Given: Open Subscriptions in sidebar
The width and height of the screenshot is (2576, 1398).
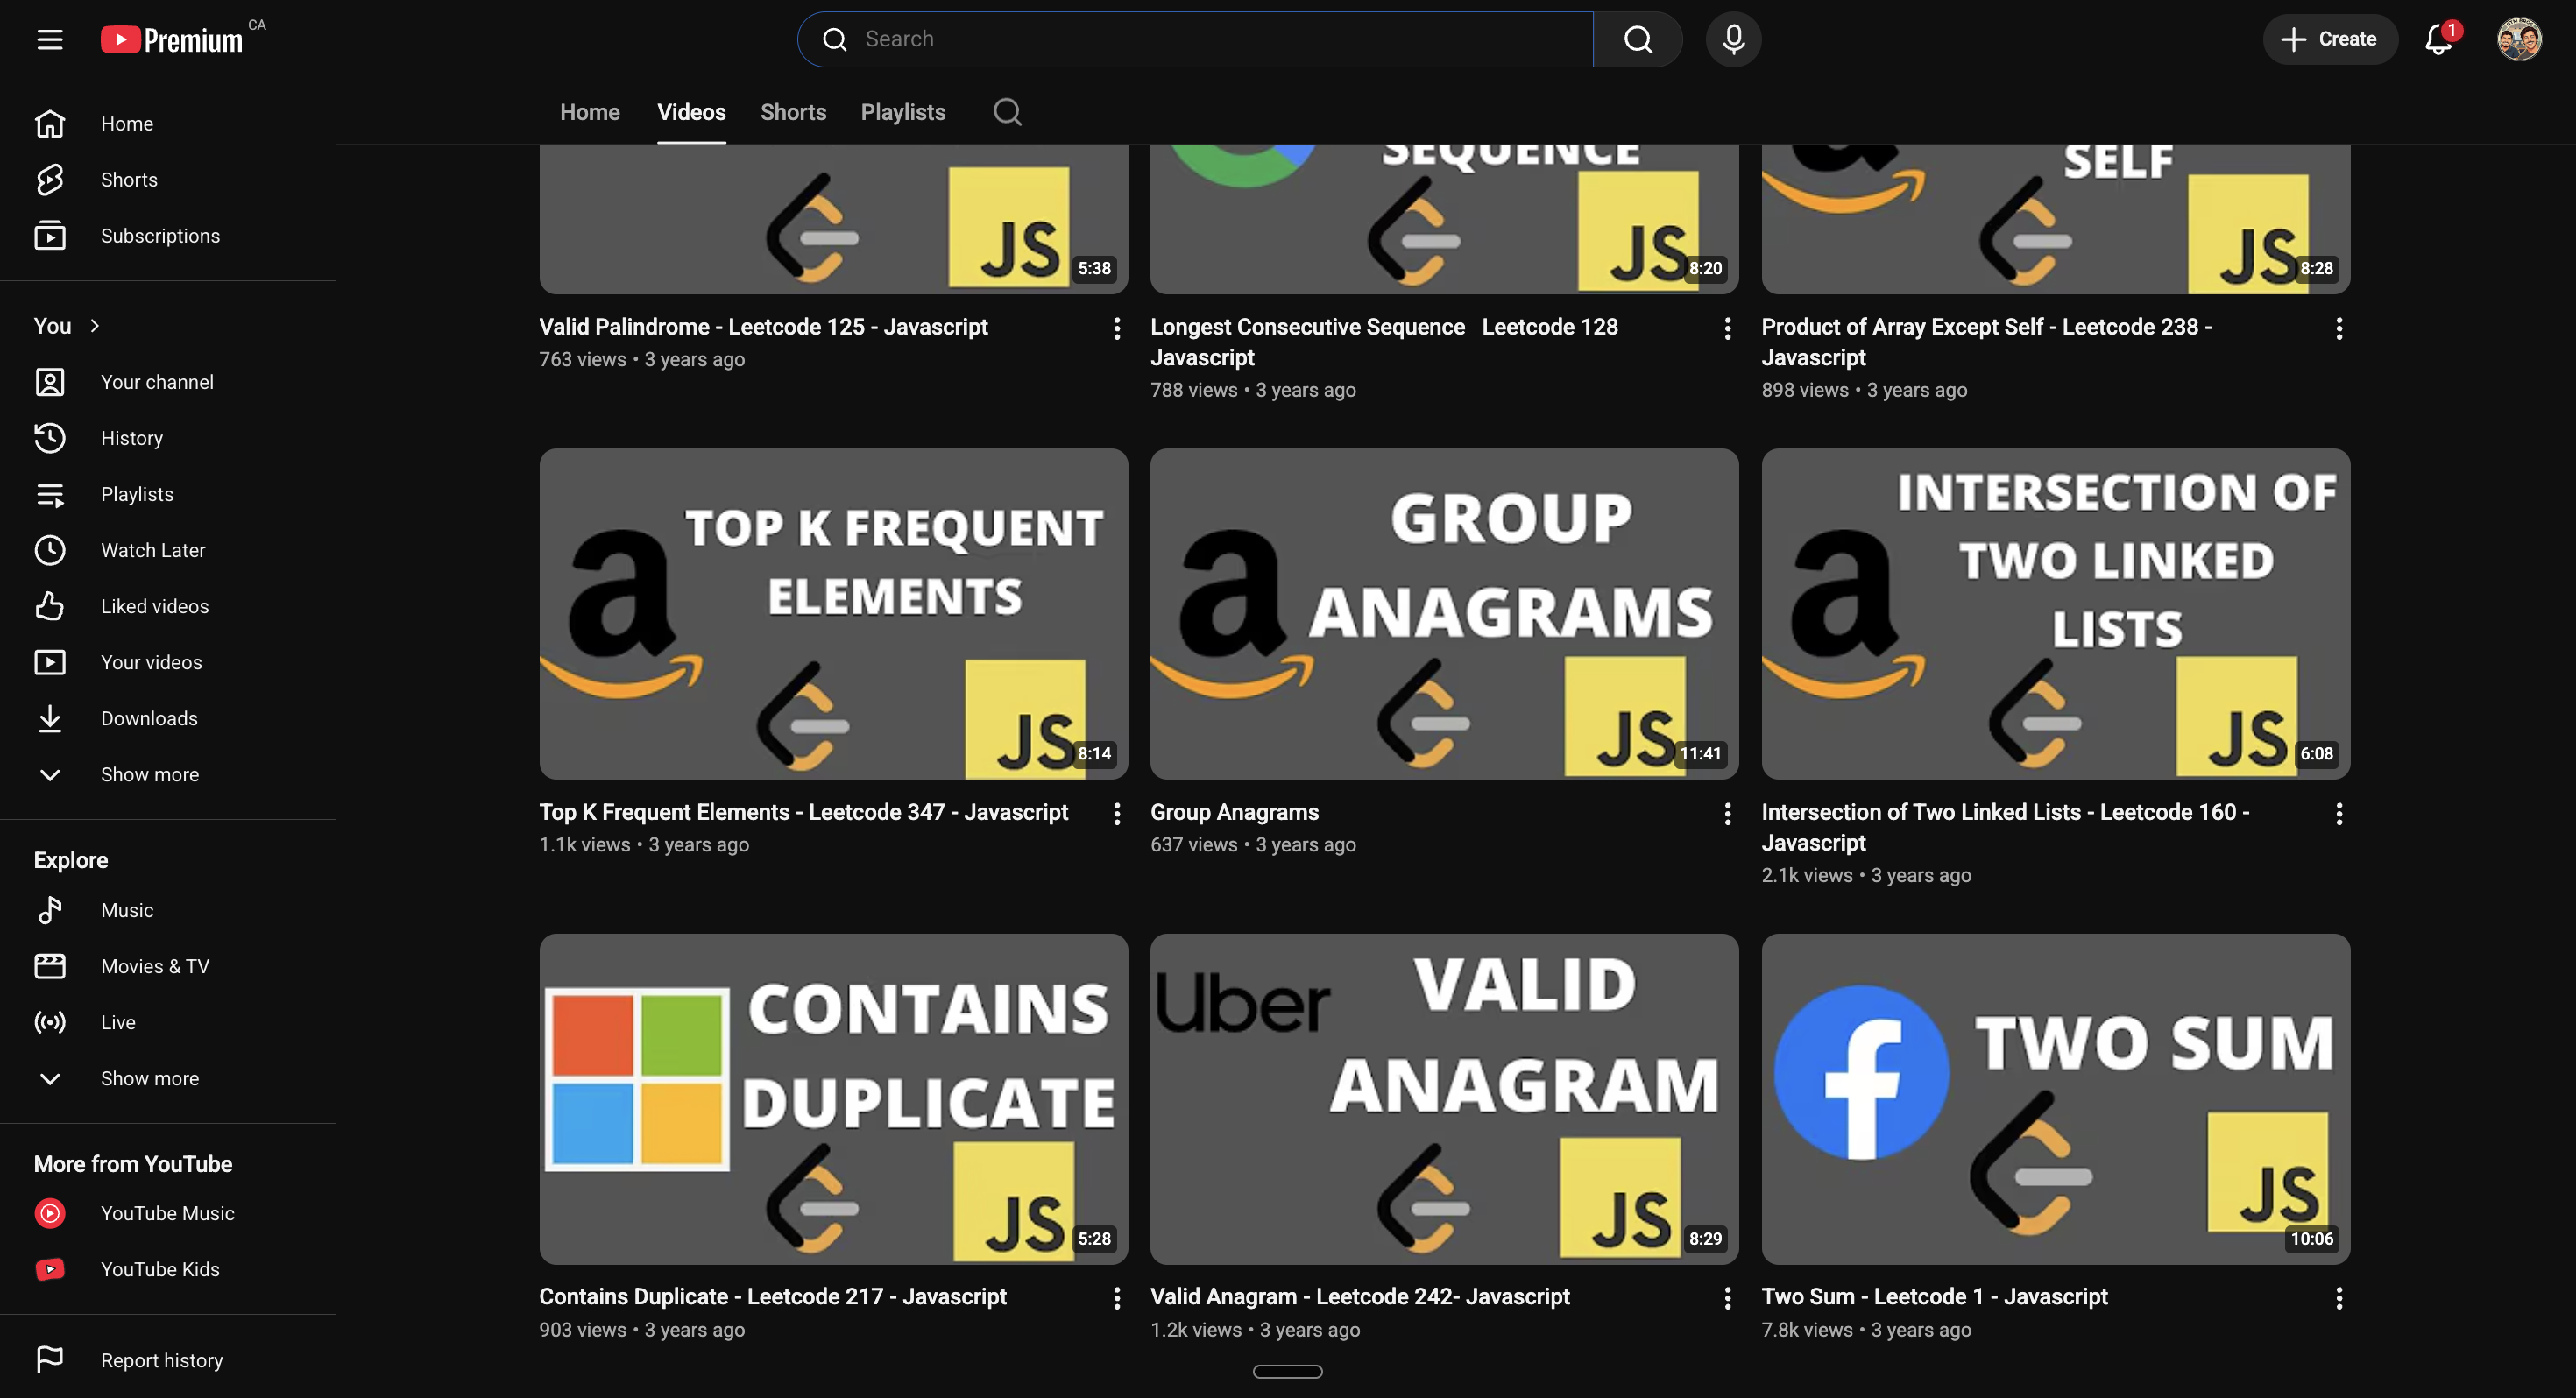Looking at the screenshot, I should click(168, 236).
